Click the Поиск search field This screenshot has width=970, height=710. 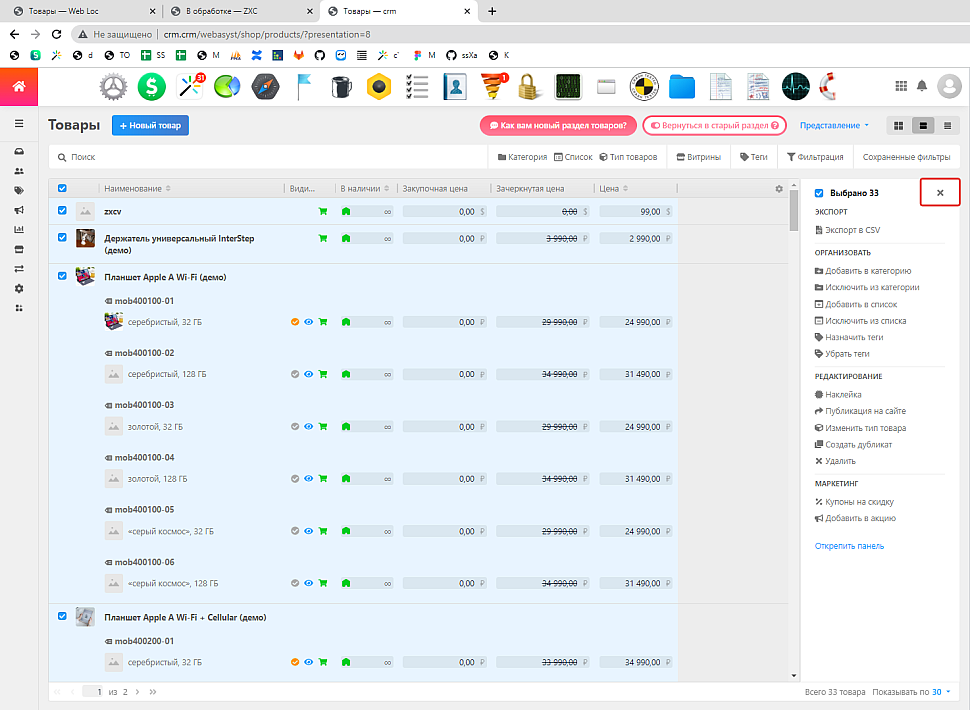coord(270,157)
